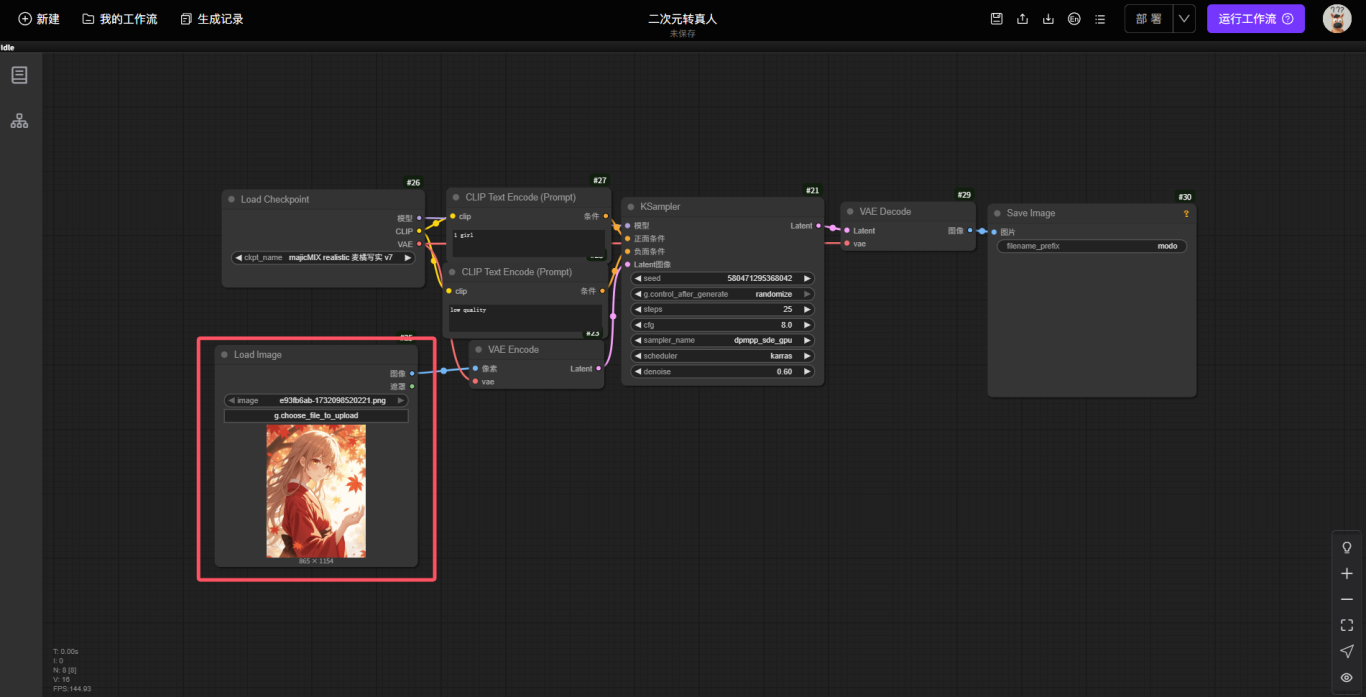Click the lightbulb icon in canvas controls
Viewport: 1366px width, 697px height.
click(1347, 547)
